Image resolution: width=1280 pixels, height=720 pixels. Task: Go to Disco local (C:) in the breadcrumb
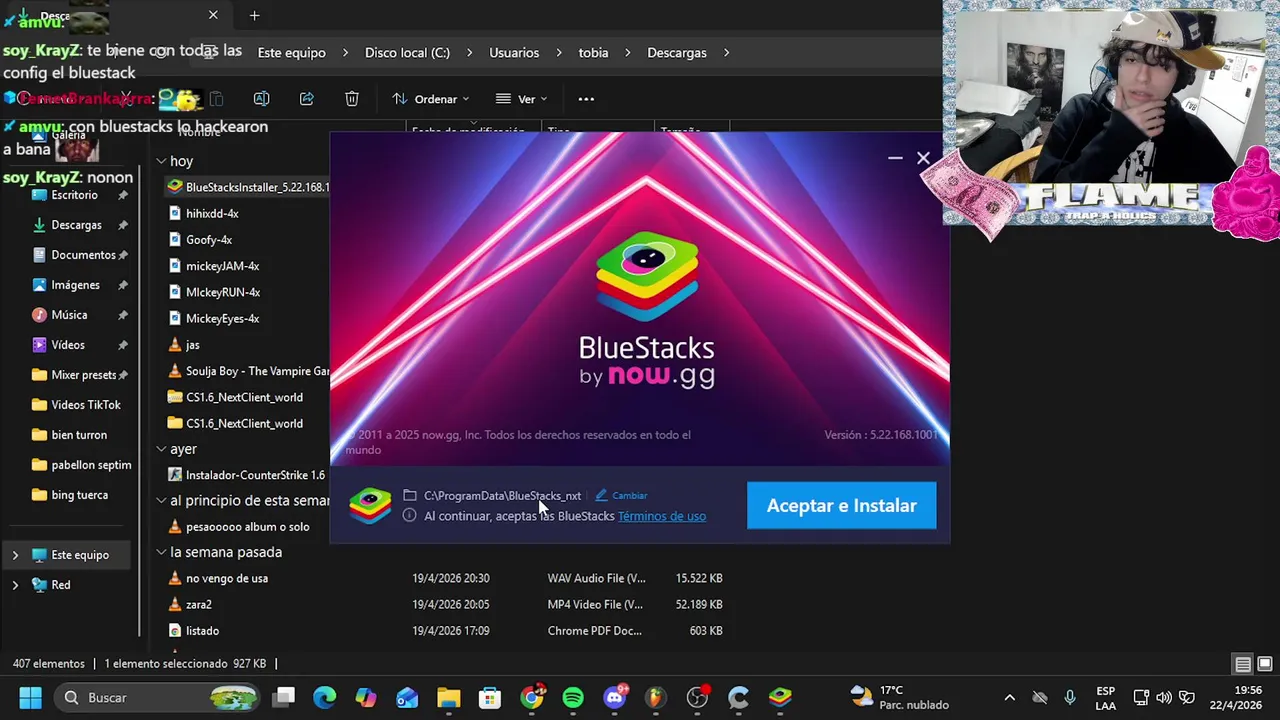point(407,53)
